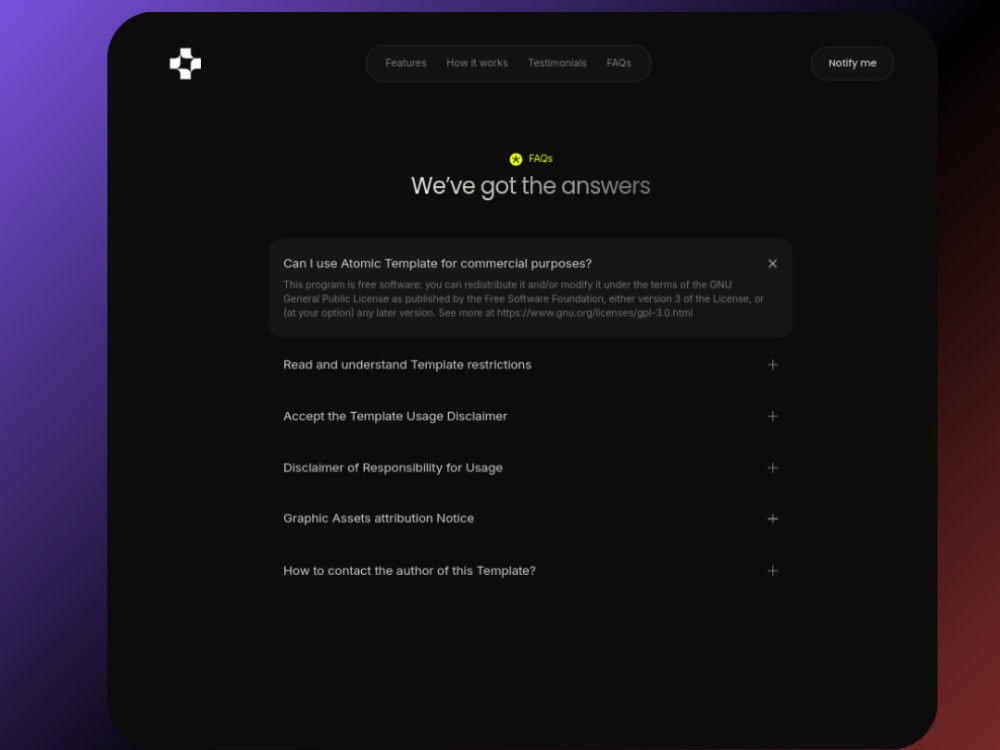Screen dimensions: 1000x750
Task: Click the 'We've got the answers' heading
Action: 531,186
